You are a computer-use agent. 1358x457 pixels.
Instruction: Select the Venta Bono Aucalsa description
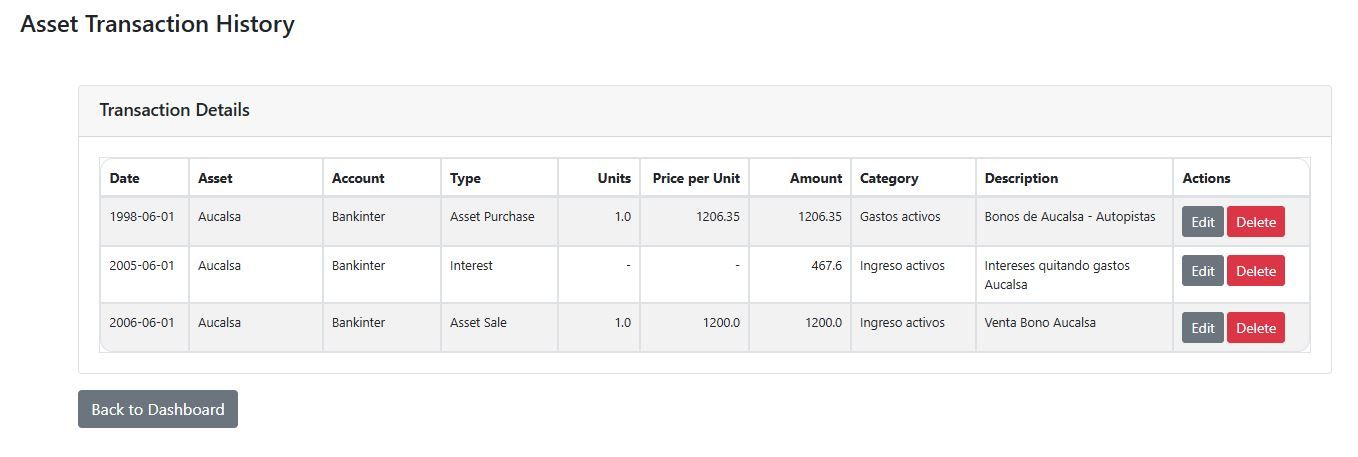[1040, 323]
